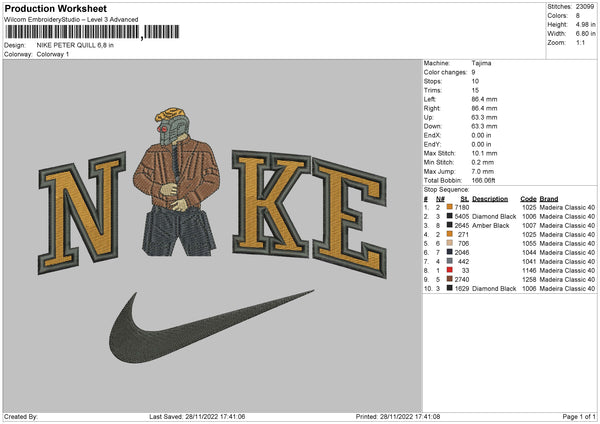Screen dimensions: 600x424
Task: Click the 'Production Worksheet' title
Action: tap(55, 8)
